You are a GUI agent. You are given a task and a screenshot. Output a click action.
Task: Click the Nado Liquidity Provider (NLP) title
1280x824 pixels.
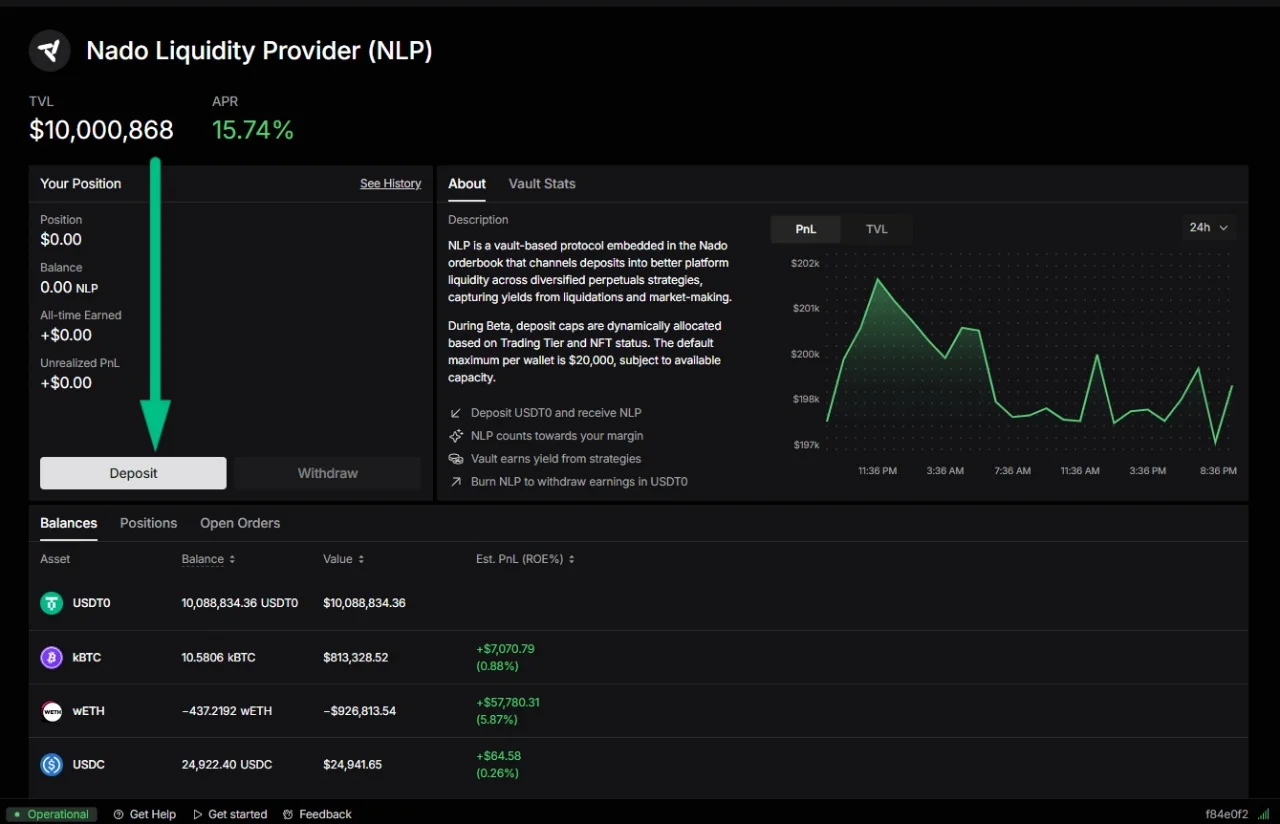point(260,50)
